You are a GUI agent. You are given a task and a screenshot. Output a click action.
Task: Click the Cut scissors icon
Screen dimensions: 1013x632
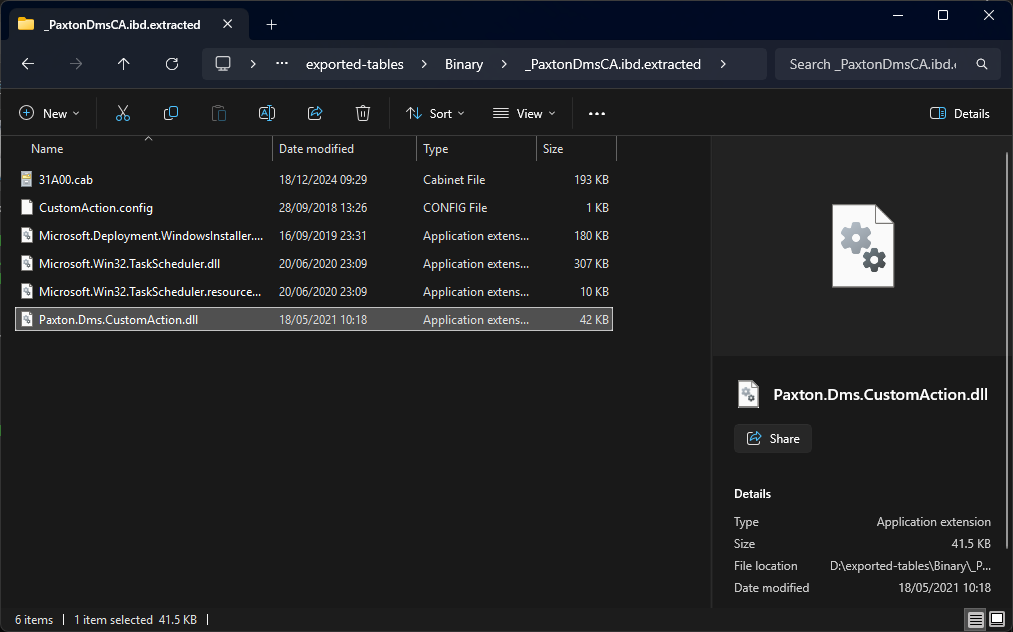point(123,114)
